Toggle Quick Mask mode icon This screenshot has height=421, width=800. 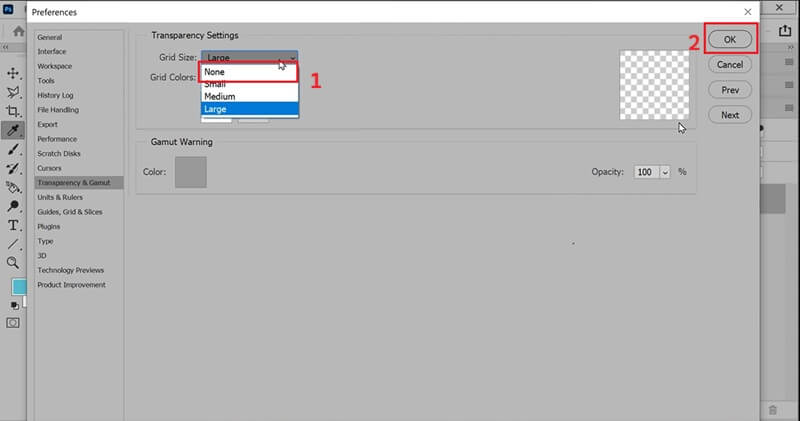tap(13, 323)
